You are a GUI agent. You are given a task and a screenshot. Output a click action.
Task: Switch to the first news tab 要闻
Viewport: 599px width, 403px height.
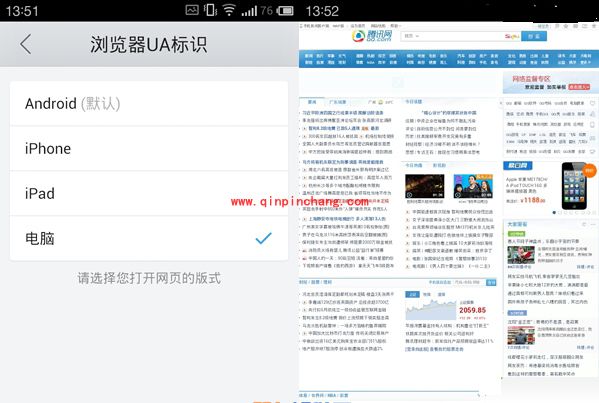tap(312, 102)
